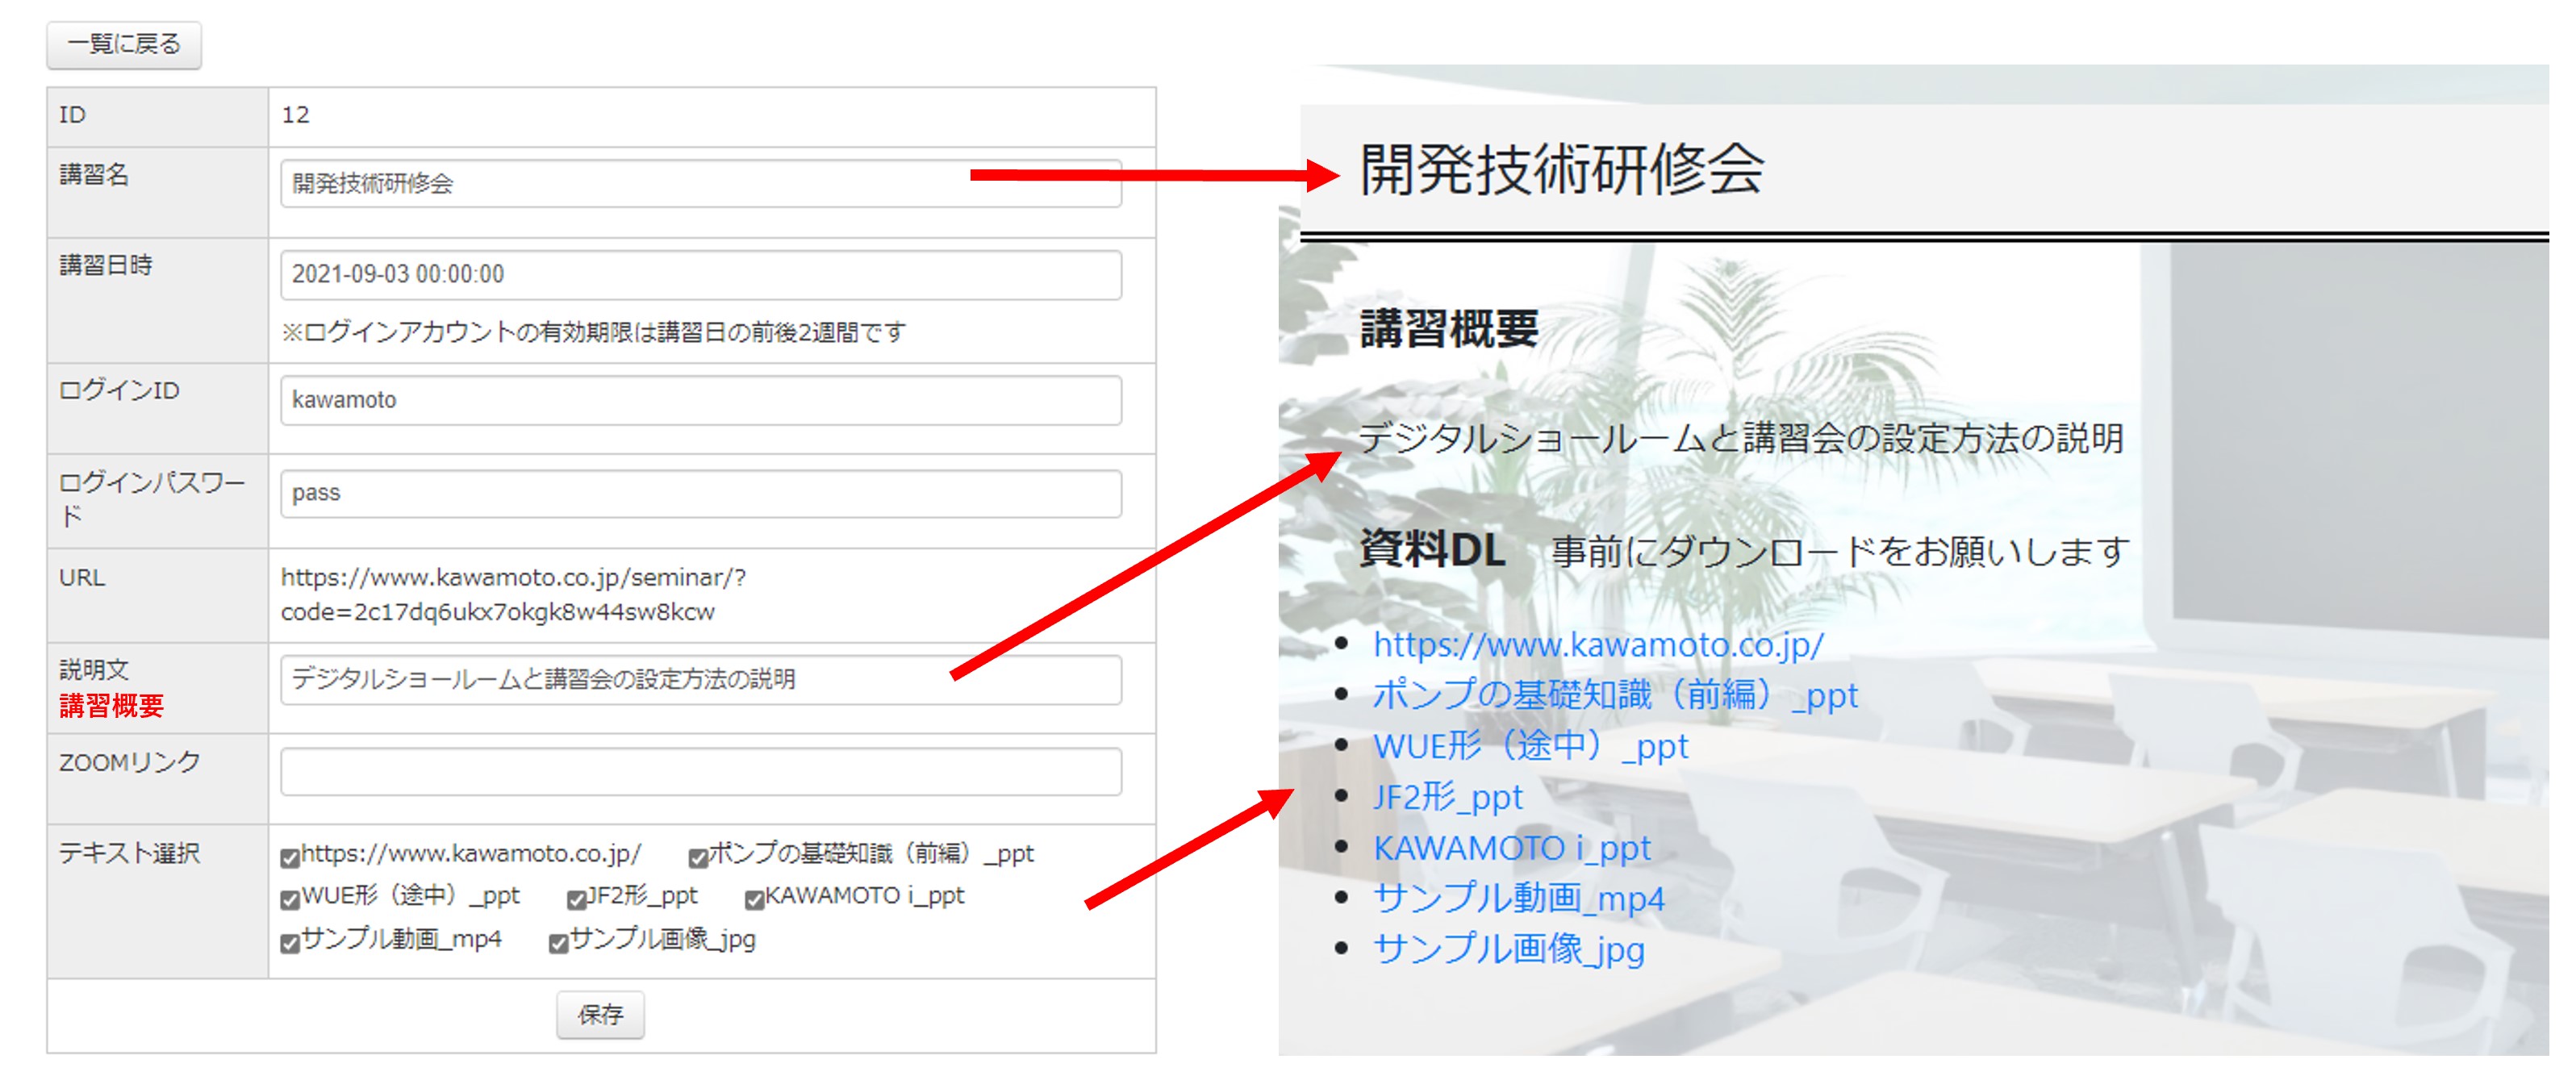
Task: Click the 資料DL heading
Action: click(x=1432, y=549)
